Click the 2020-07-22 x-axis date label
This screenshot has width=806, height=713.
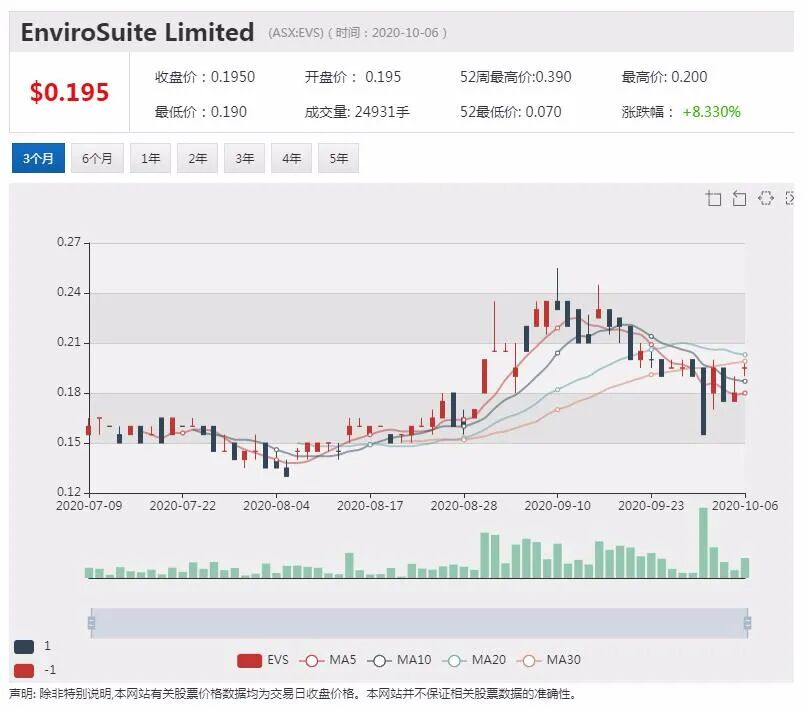tap(182, 506)
